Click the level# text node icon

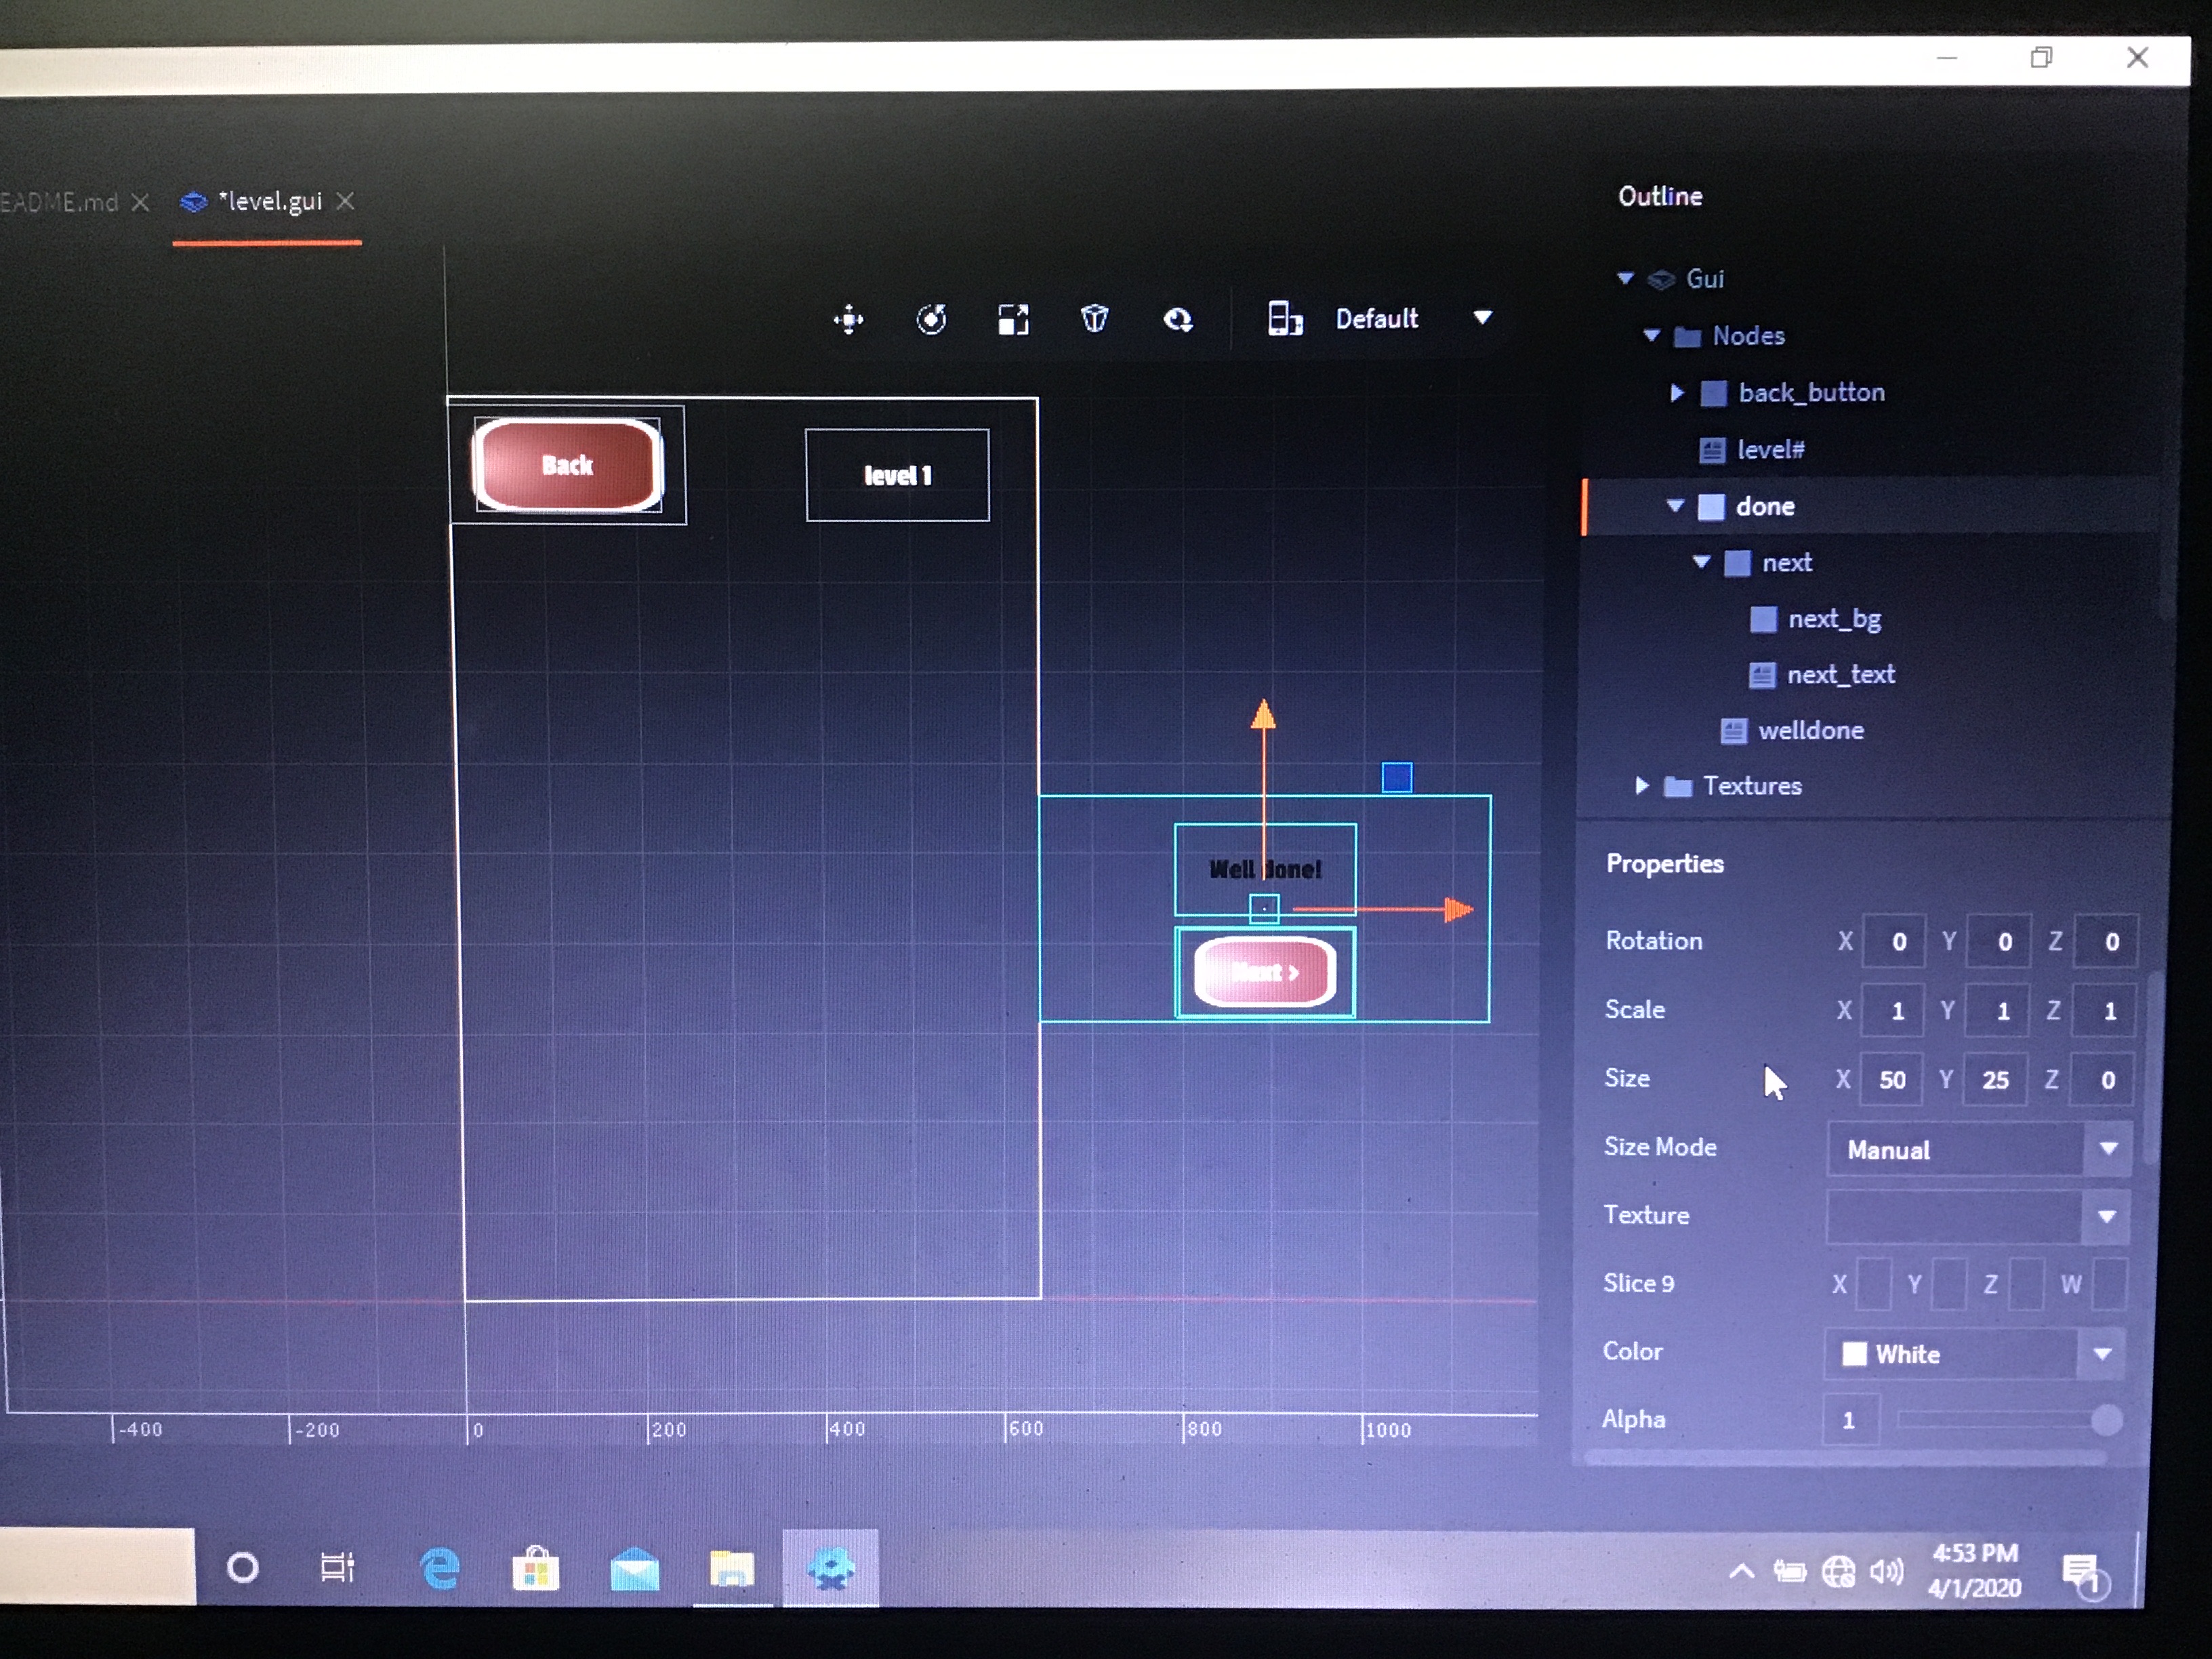point(1712,450)
